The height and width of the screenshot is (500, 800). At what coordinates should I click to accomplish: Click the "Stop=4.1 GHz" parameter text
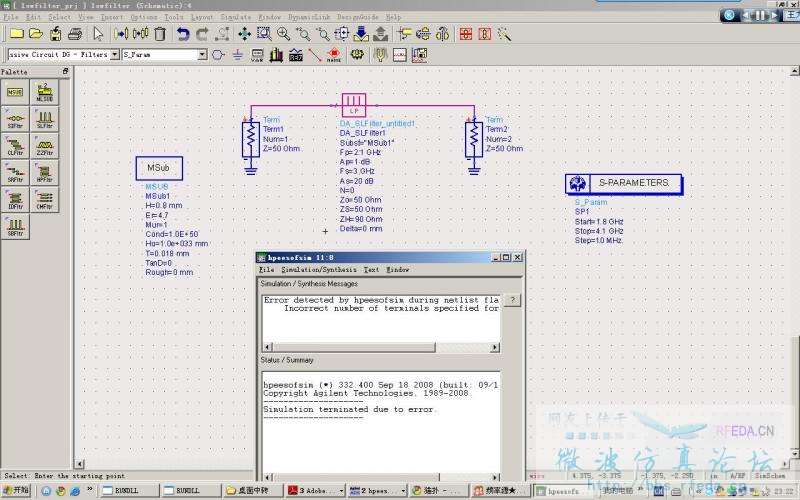(x=599, y=231)
